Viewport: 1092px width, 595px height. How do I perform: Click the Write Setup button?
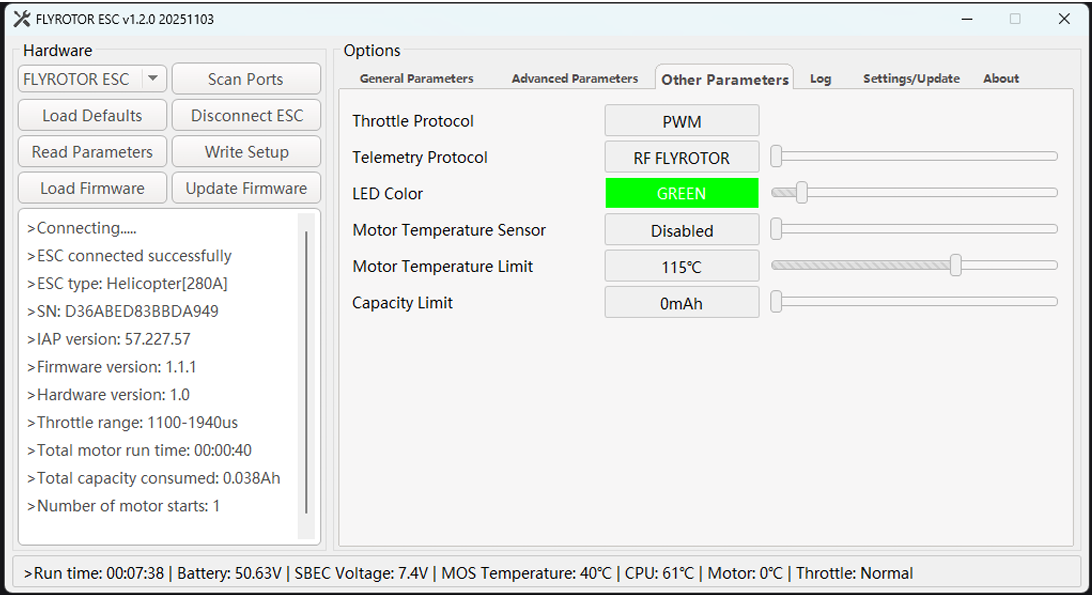(x=246, y=152)
